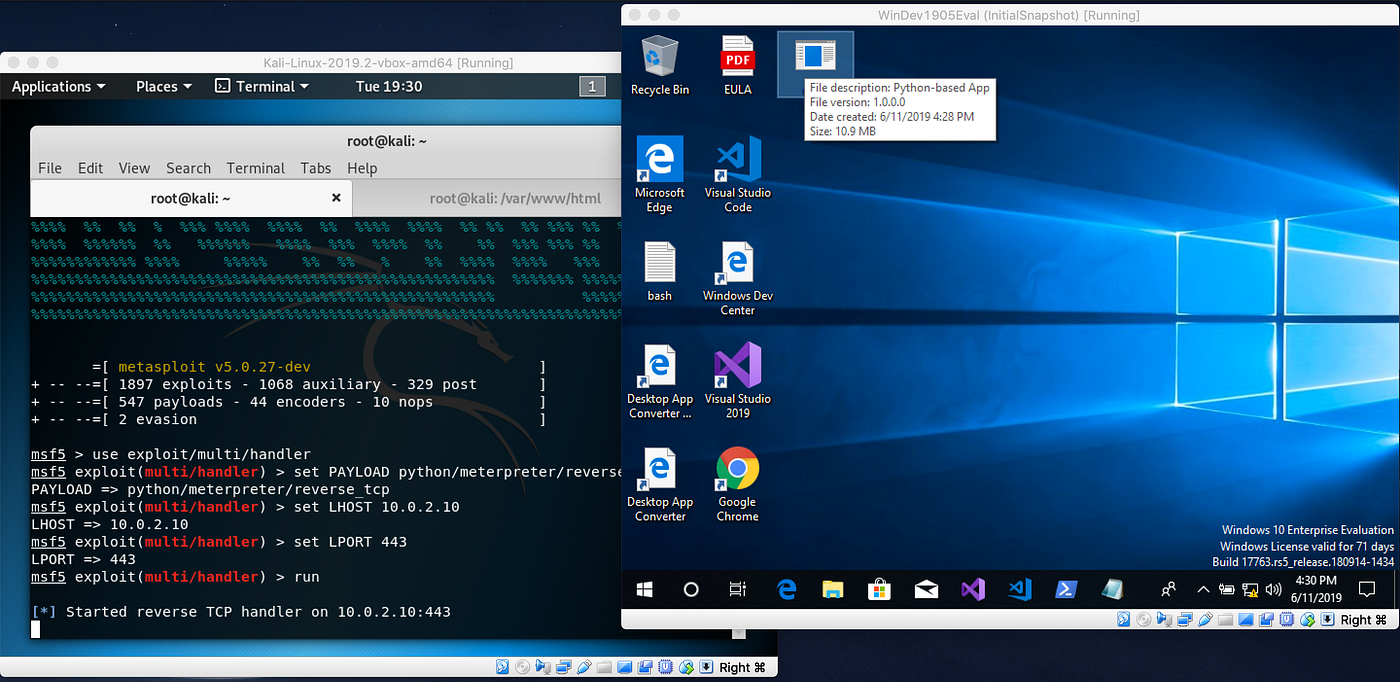The width and height of the screenshot is (1400, 682).
Task: Open the Recycle Bin desktop icon
Action: coord(659,65)
